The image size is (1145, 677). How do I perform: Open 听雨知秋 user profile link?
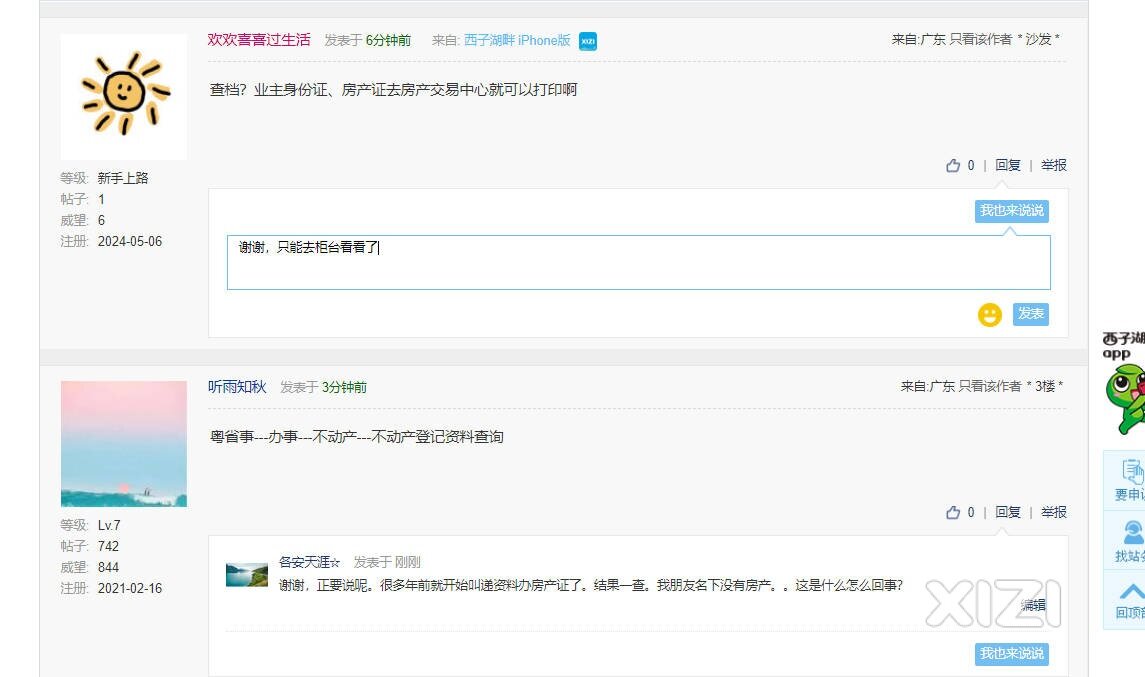point(237,387)
